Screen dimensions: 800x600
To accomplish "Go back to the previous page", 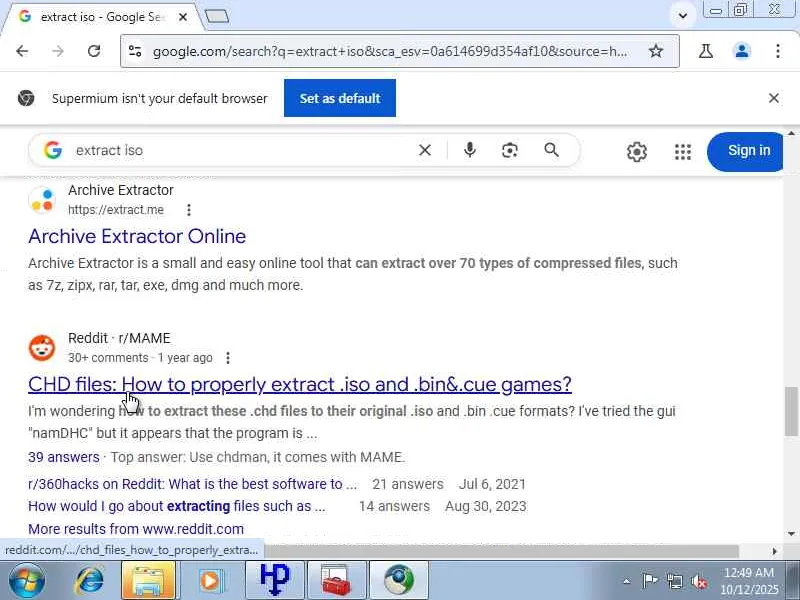I will pos(22,51).
